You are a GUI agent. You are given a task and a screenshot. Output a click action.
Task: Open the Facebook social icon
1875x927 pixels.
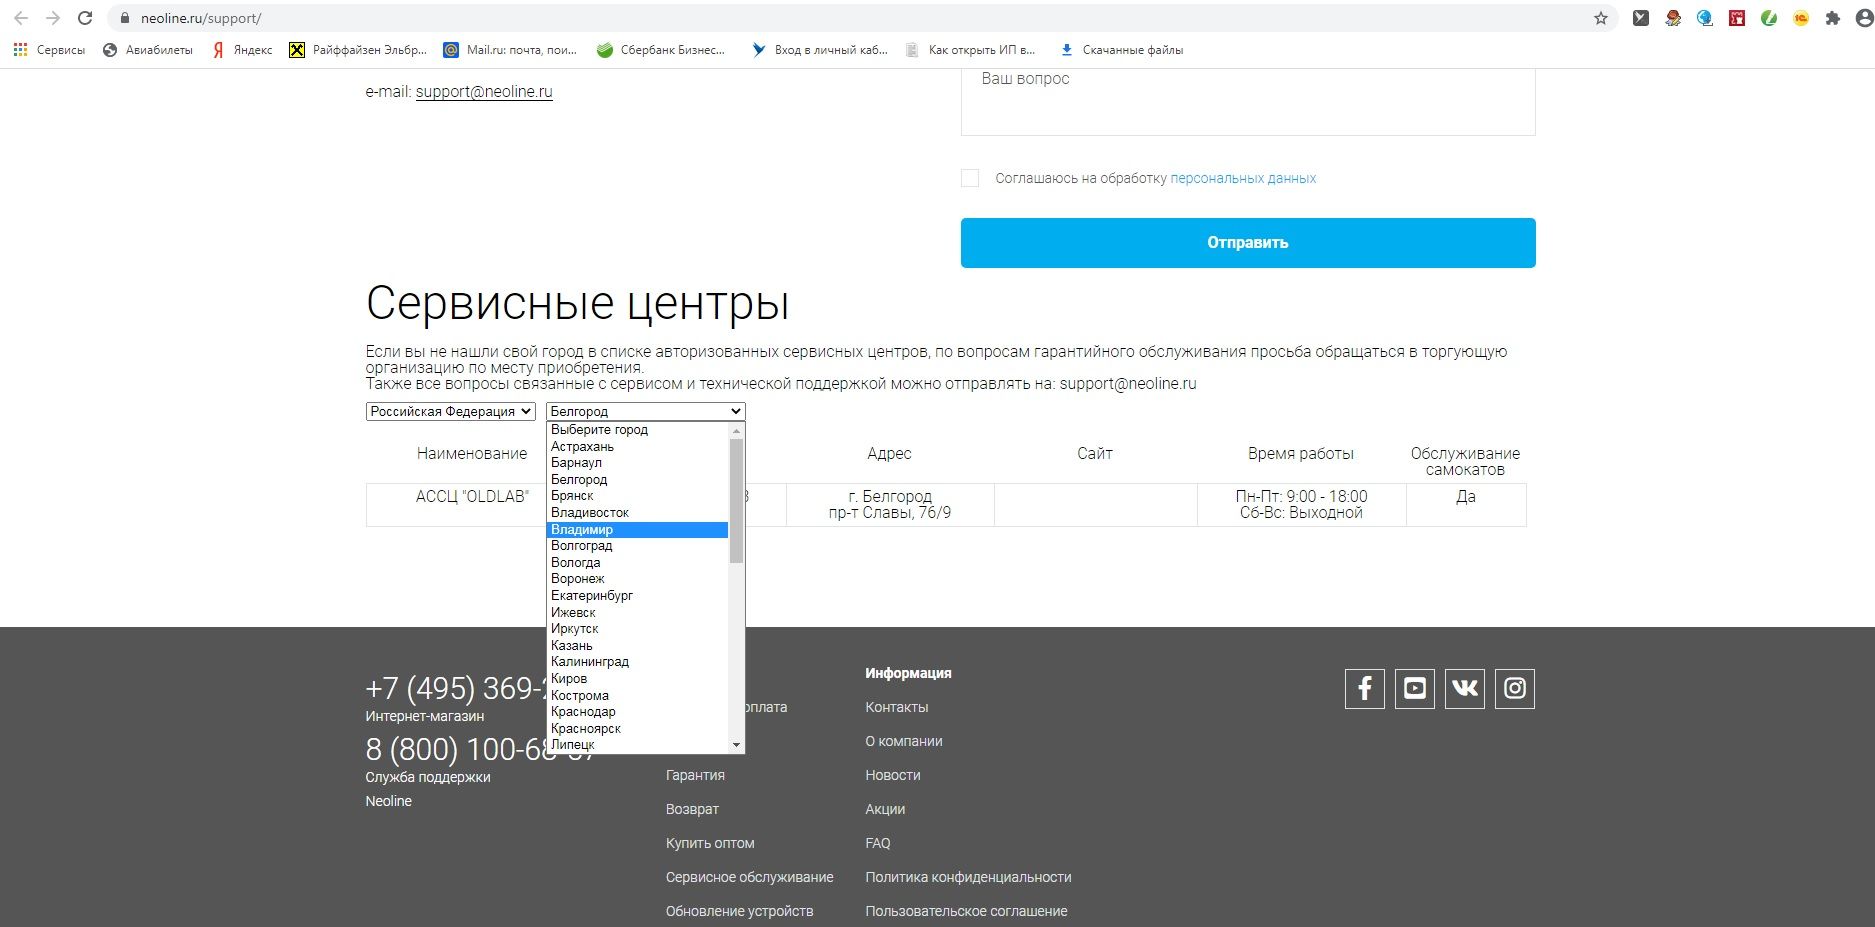[x=1364, y=689]
